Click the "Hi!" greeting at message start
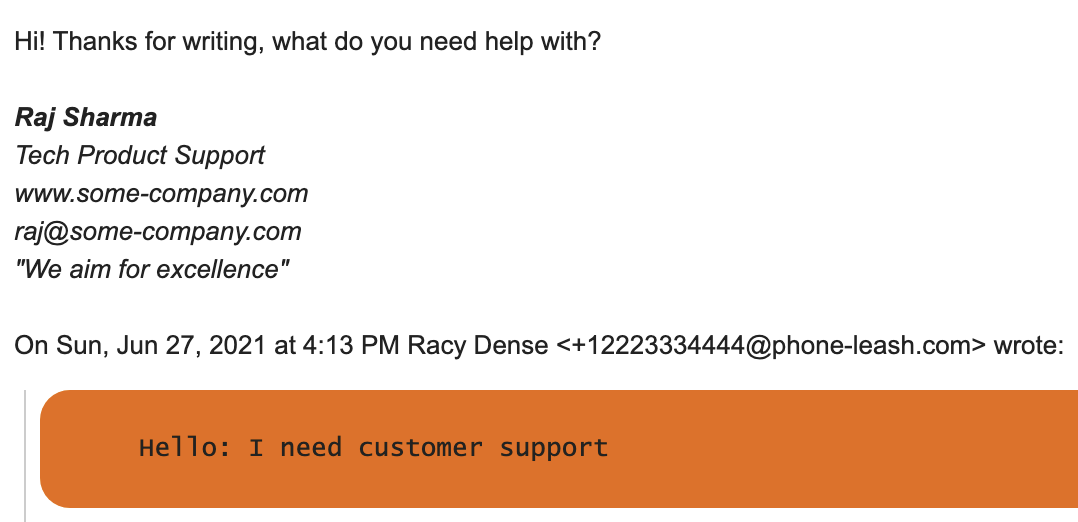Image resolution: width=1078 pixels, height=522 pixels. 30,42
